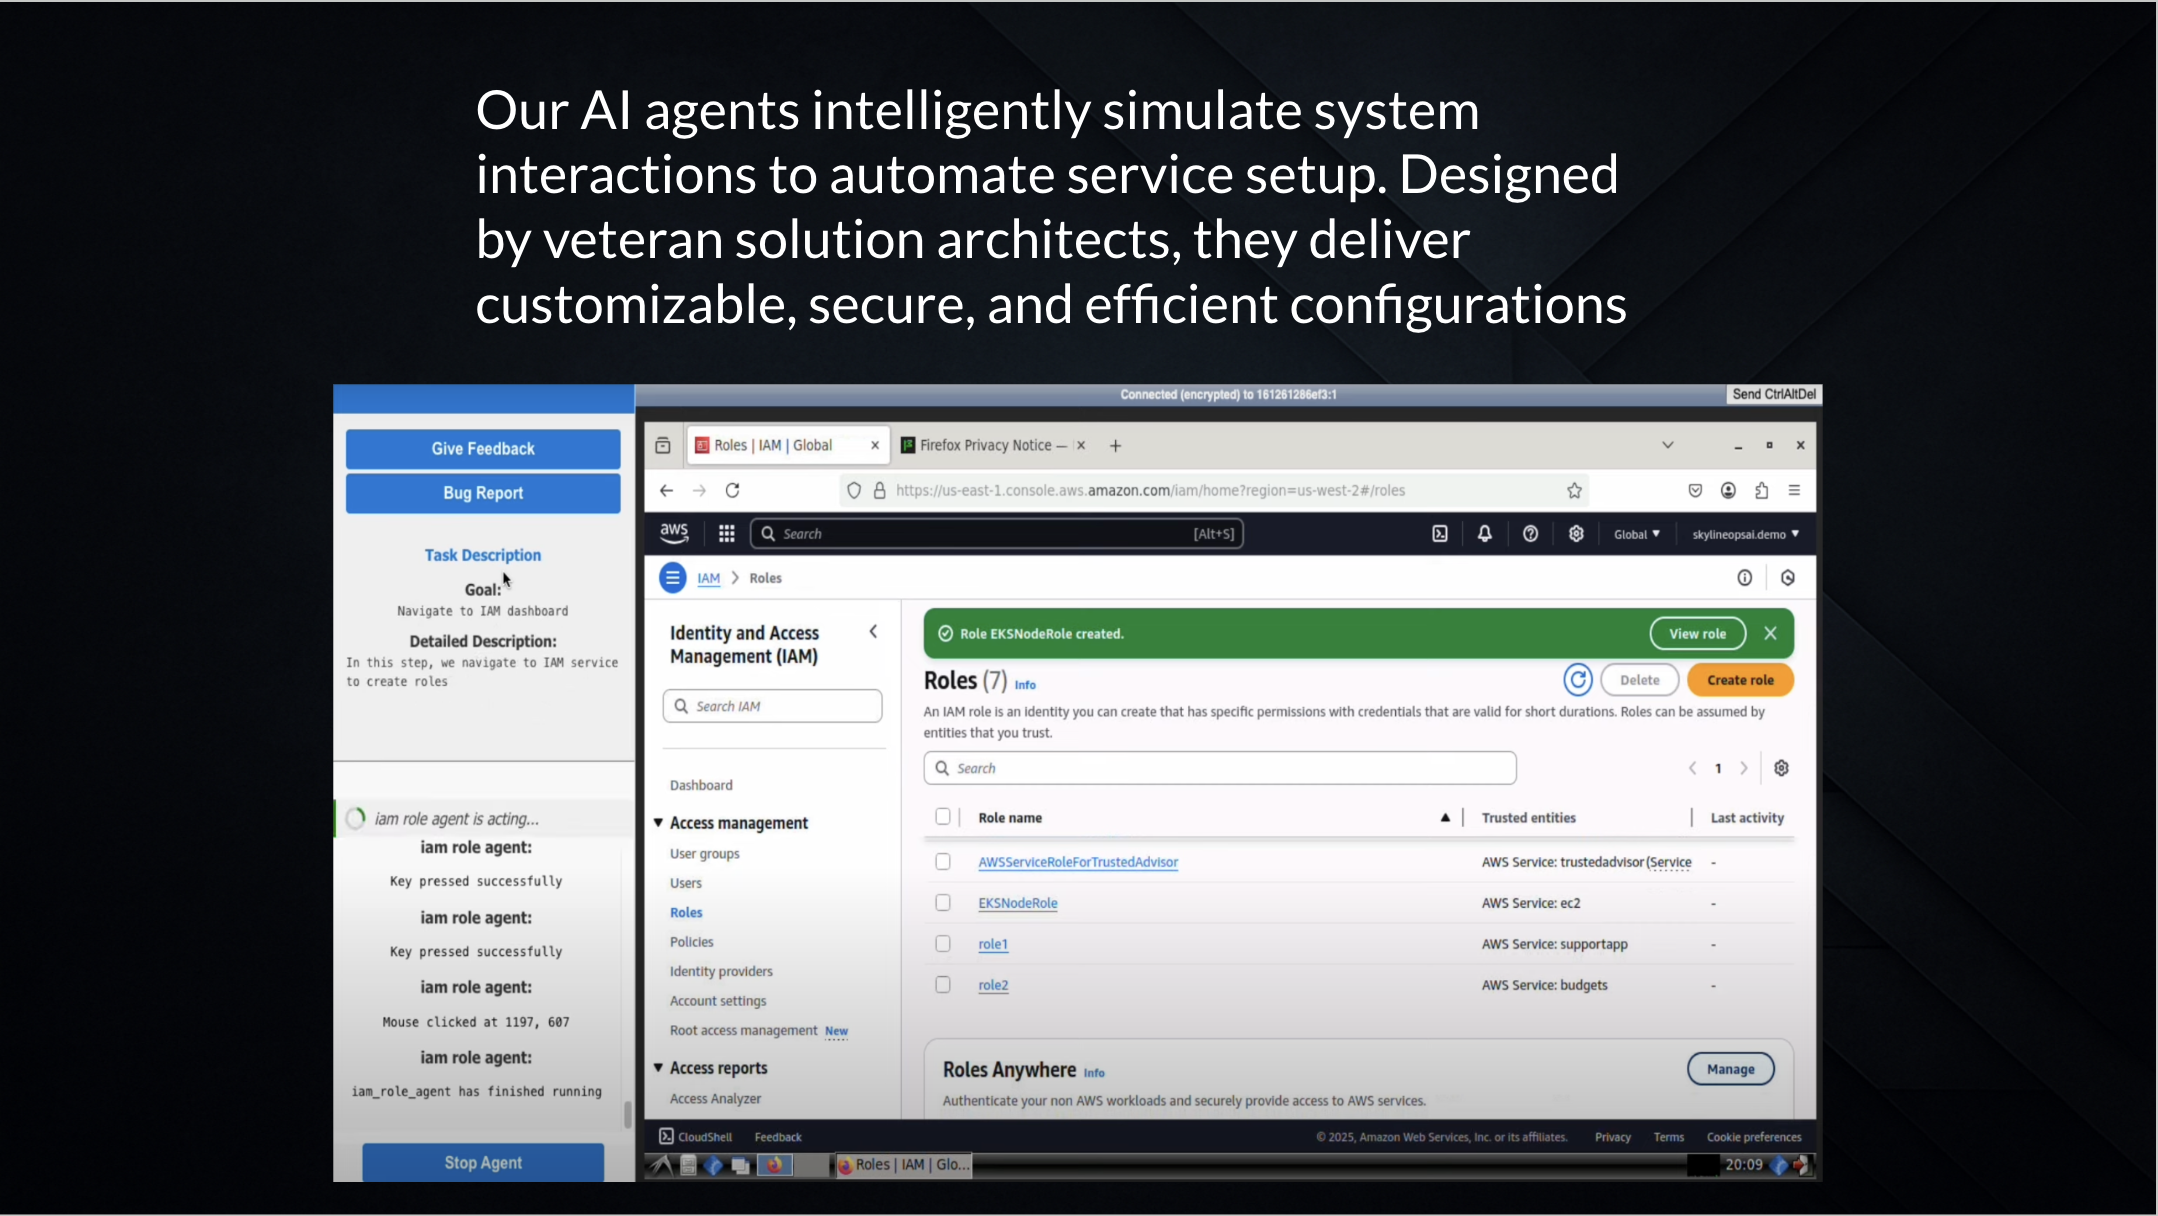This screenshot has width=2158, height=1216.
Task: Open the CloudShell icon in the AWS header
Action: pos(1440,534)
